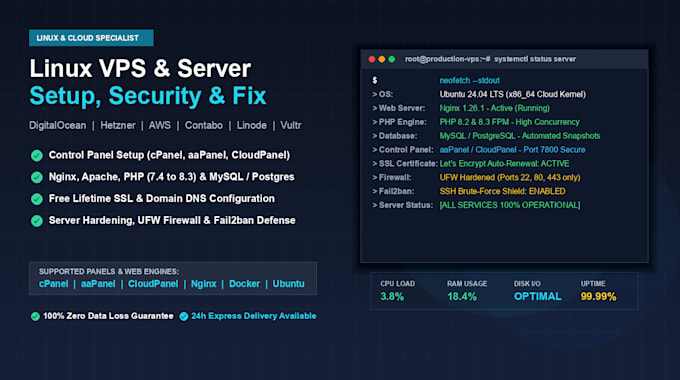
Task: Select cPanel in supported panels list
Action: coord(54,284)
